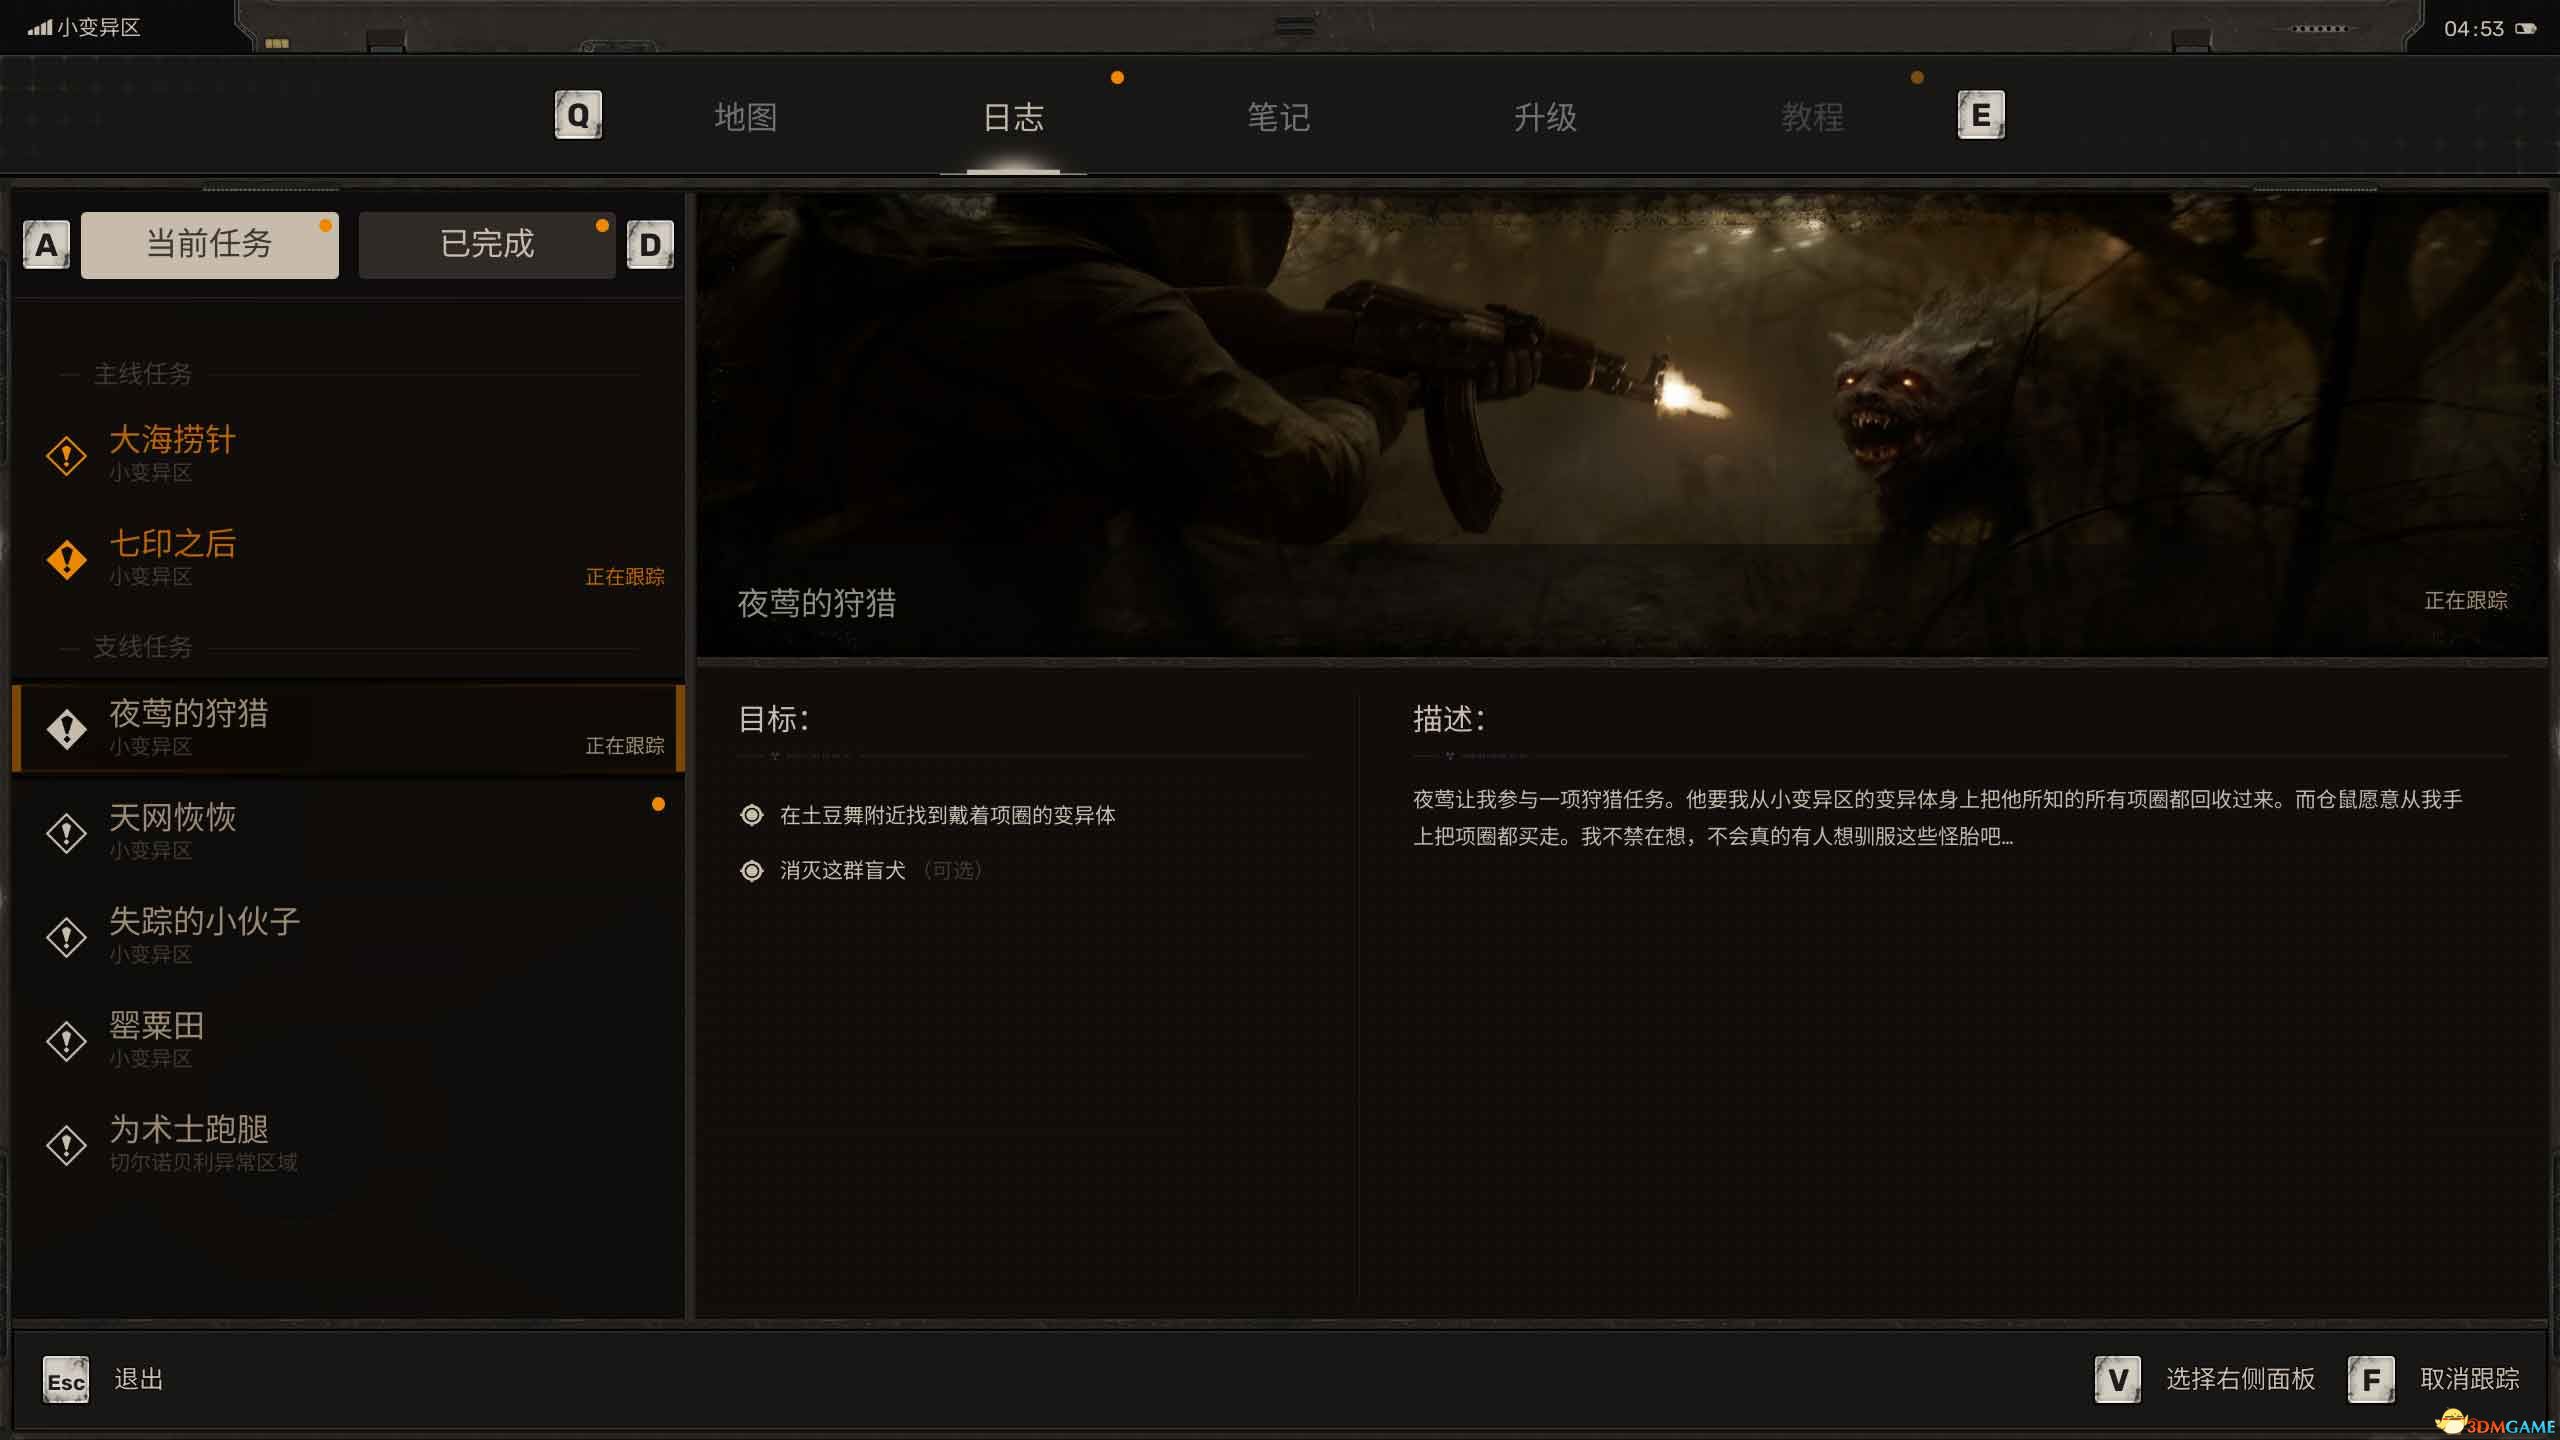Open the side quest 天网恢恢
The height and width of the screenshot is (1440, 2560).
(x=348, y=833)
